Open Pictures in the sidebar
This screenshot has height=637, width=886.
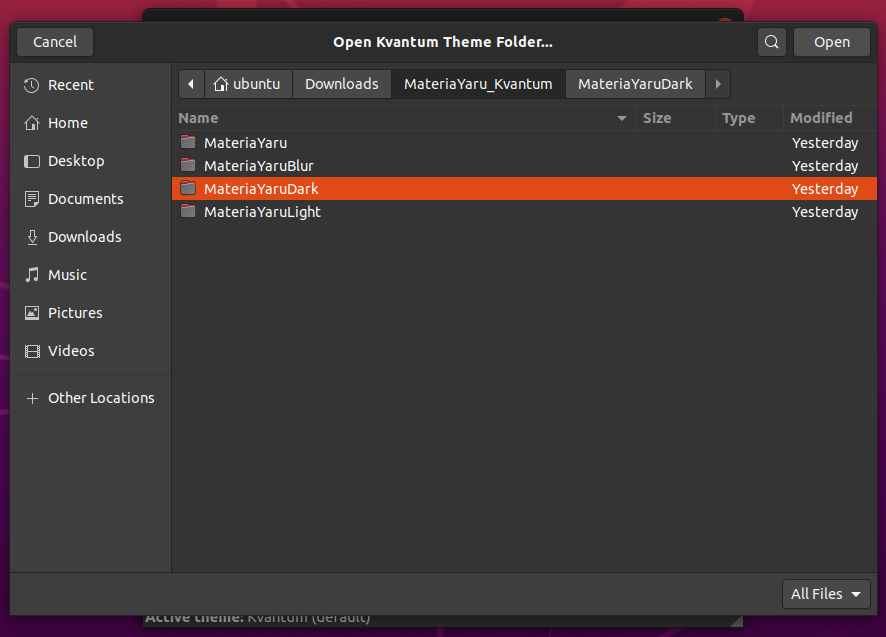[x=90, y=313]
